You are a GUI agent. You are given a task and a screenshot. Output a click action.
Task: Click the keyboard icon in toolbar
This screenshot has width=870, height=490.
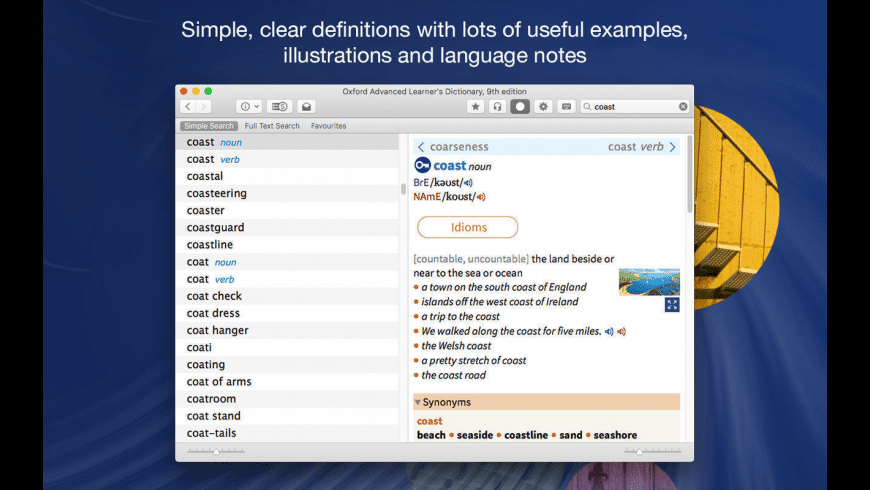[566, 107]
